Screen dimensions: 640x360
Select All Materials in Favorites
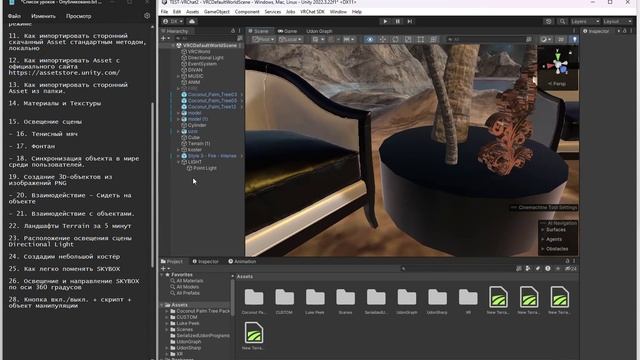tap(189, 281)
